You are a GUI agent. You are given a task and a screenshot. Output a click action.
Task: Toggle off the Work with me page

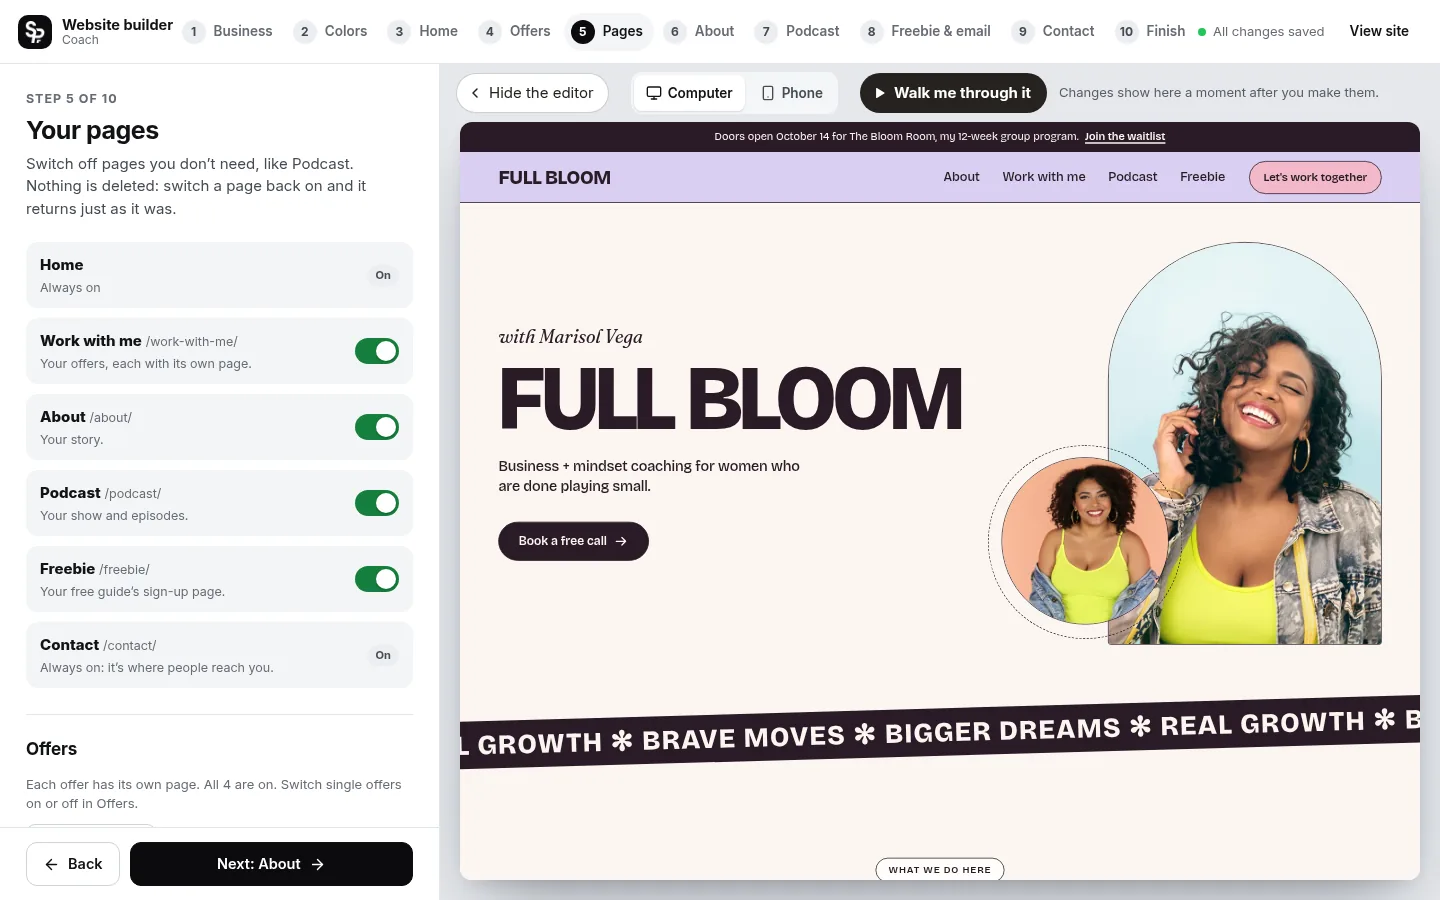point(377,351)
